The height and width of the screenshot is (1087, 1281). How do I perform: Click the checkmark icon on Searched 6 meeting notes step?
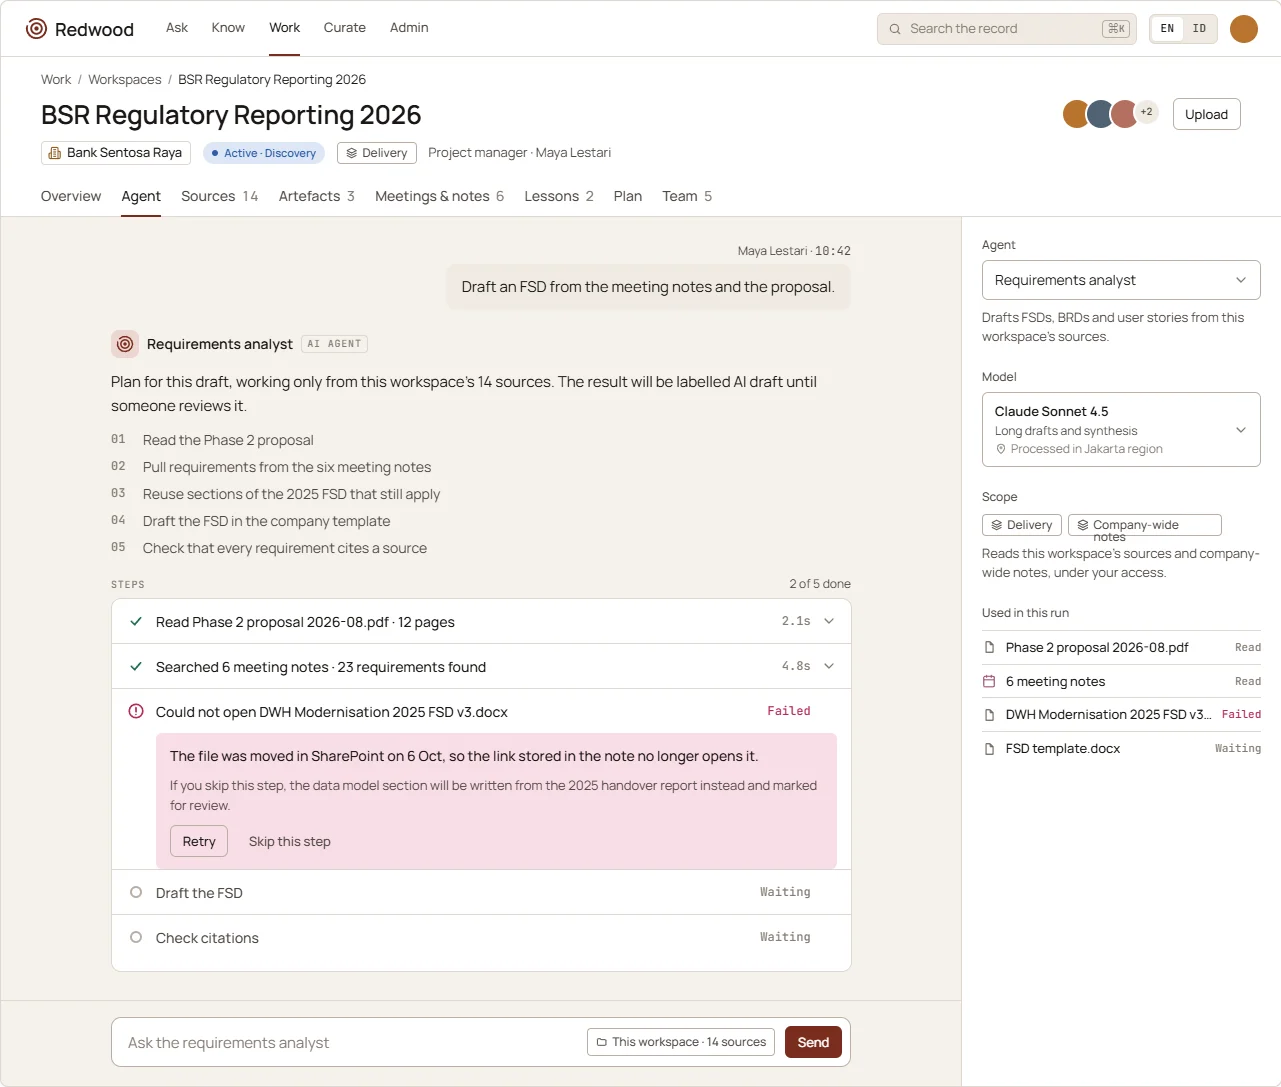coord(136,666)
